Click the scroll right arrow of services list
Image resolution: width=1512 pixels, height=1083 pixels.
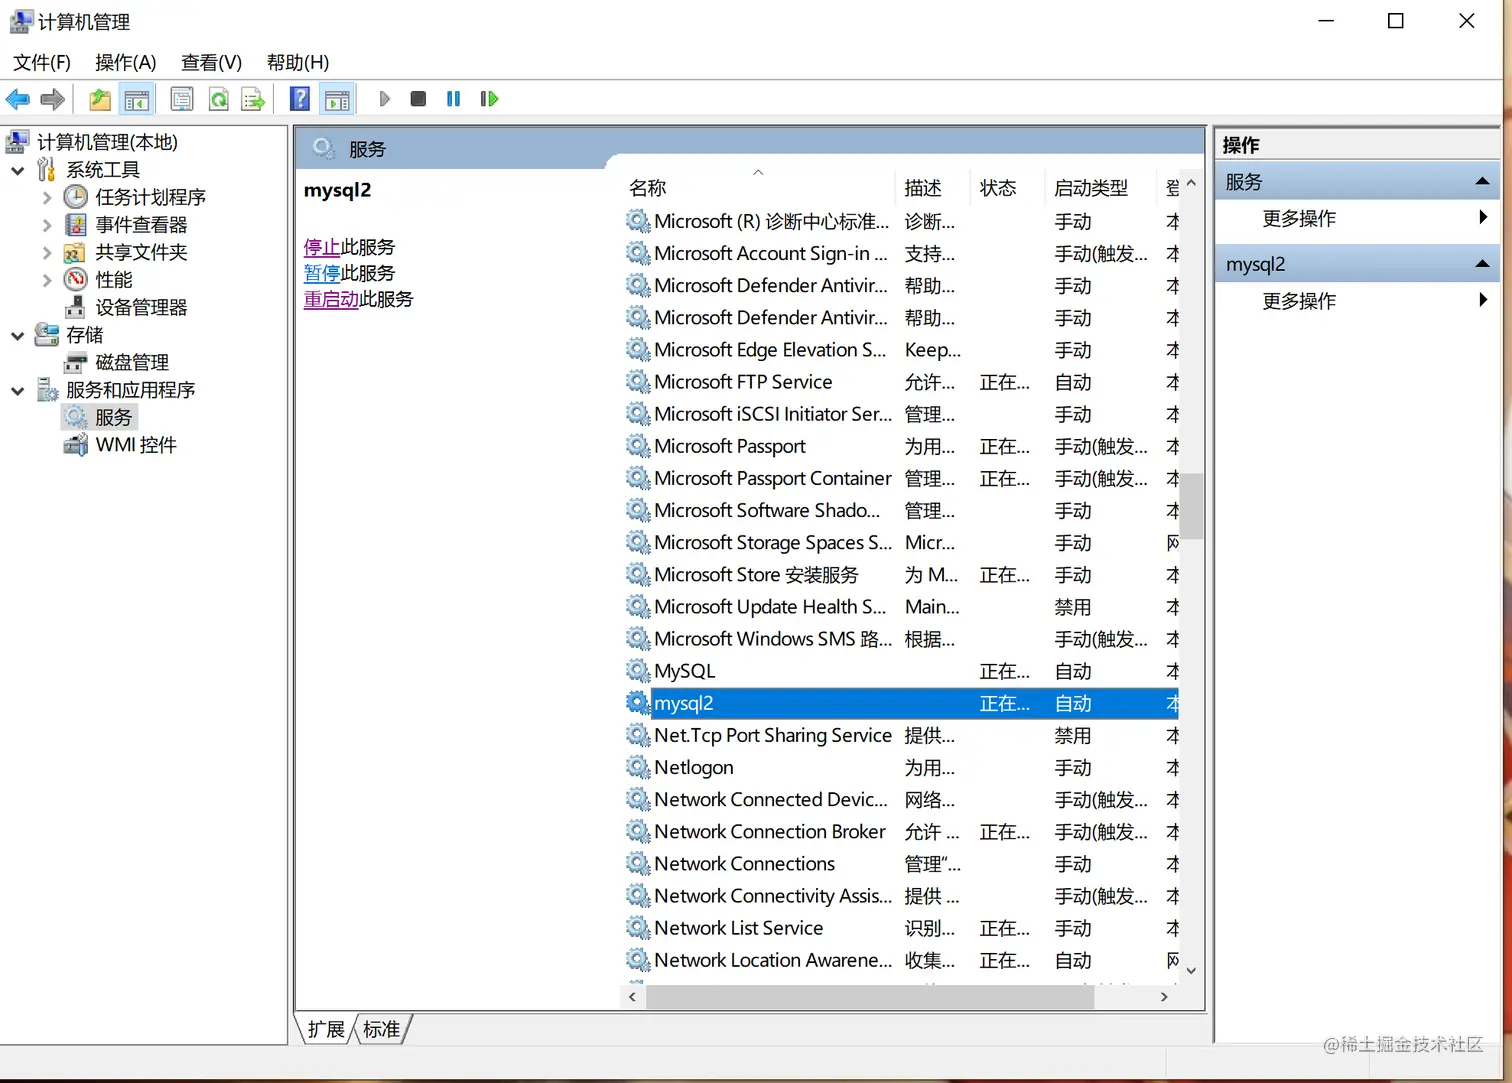click(1164, 997)
